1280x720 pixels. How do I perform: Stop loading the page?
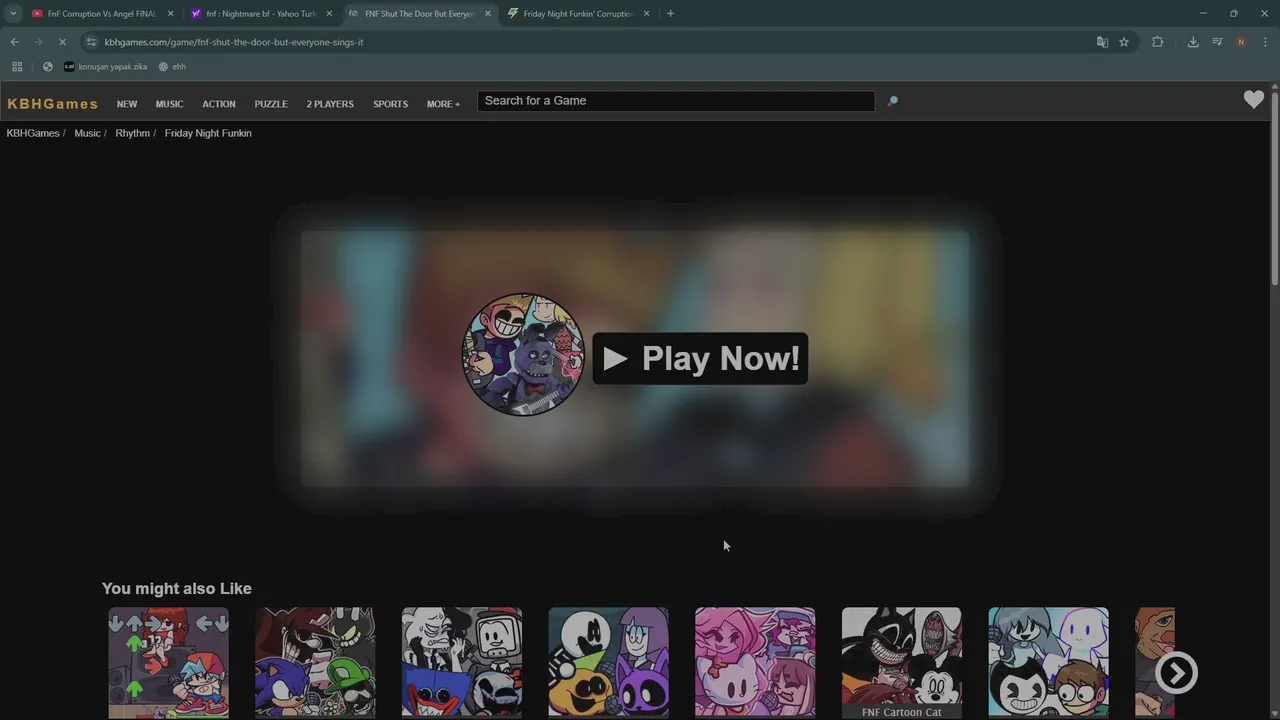click(x=62, y=42)
